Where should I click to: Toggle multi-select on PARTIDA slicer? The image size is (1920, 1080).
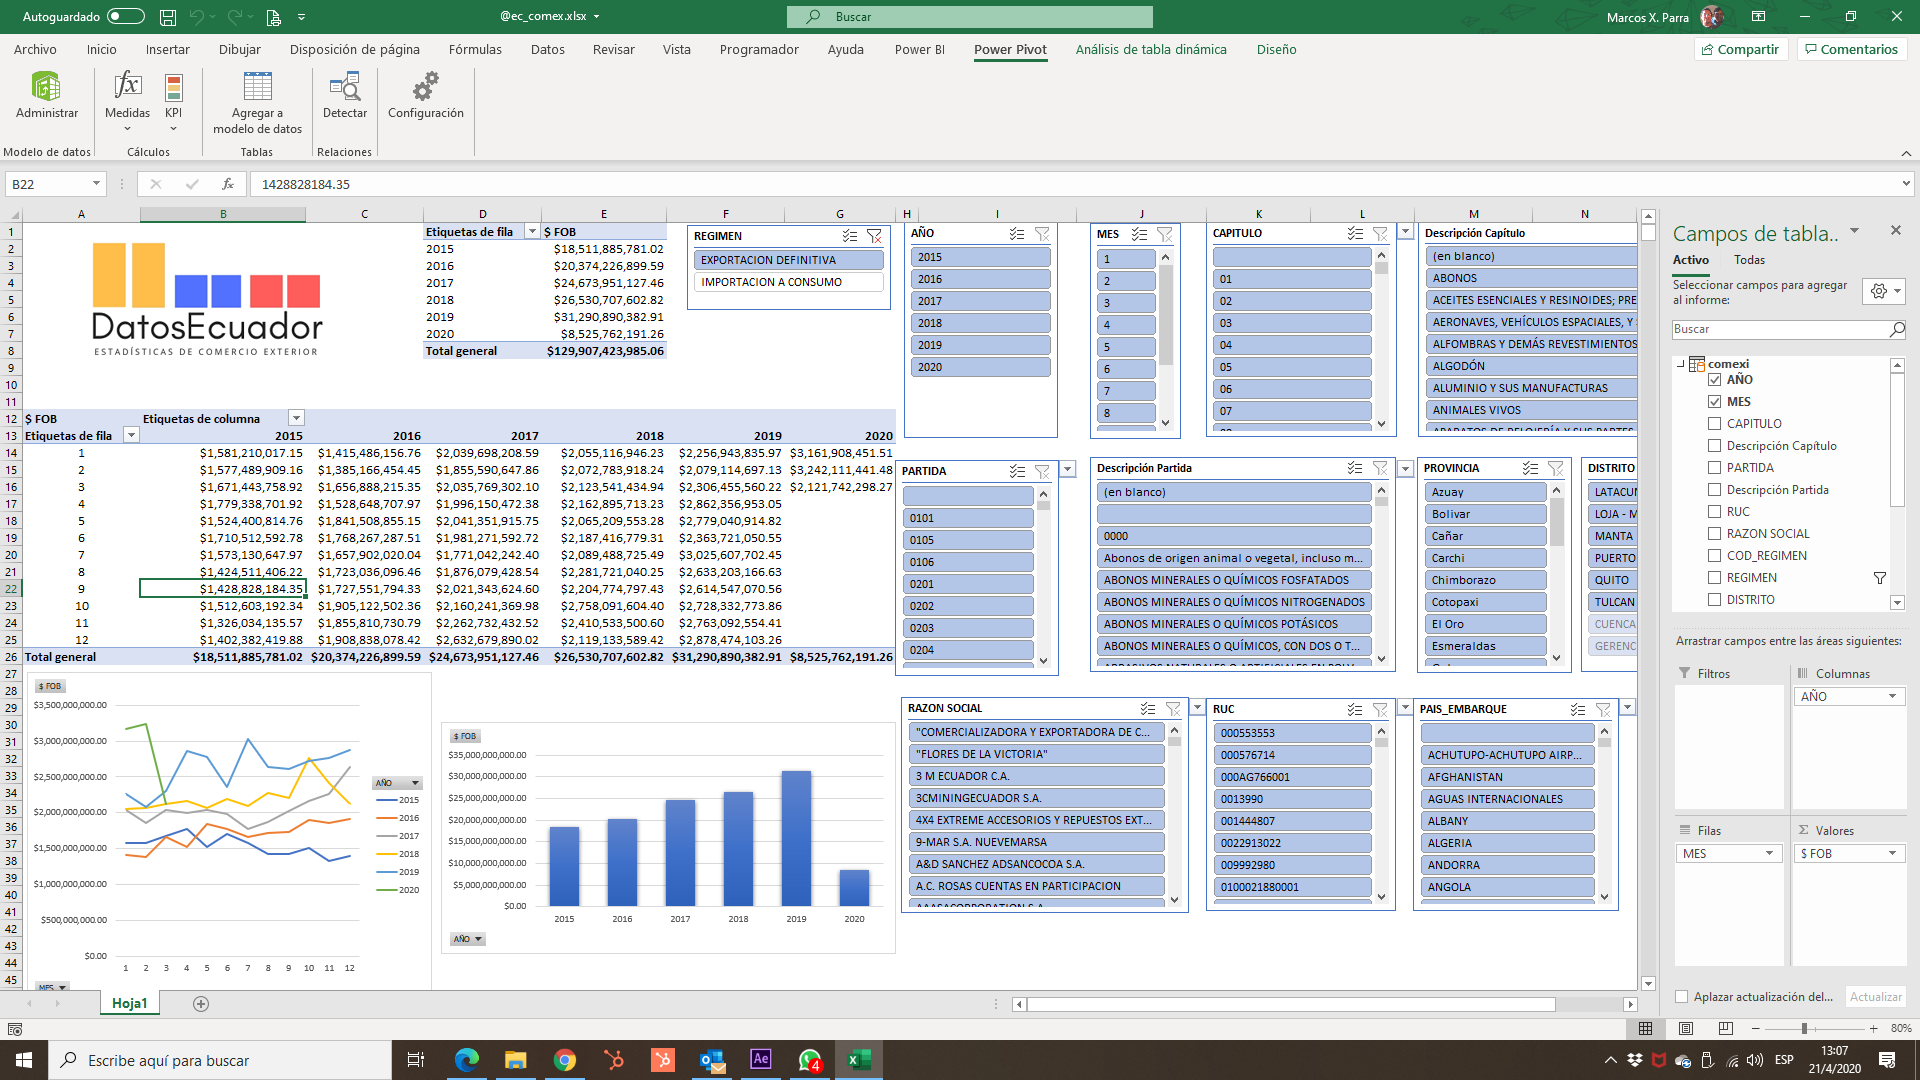point(1017,471)
